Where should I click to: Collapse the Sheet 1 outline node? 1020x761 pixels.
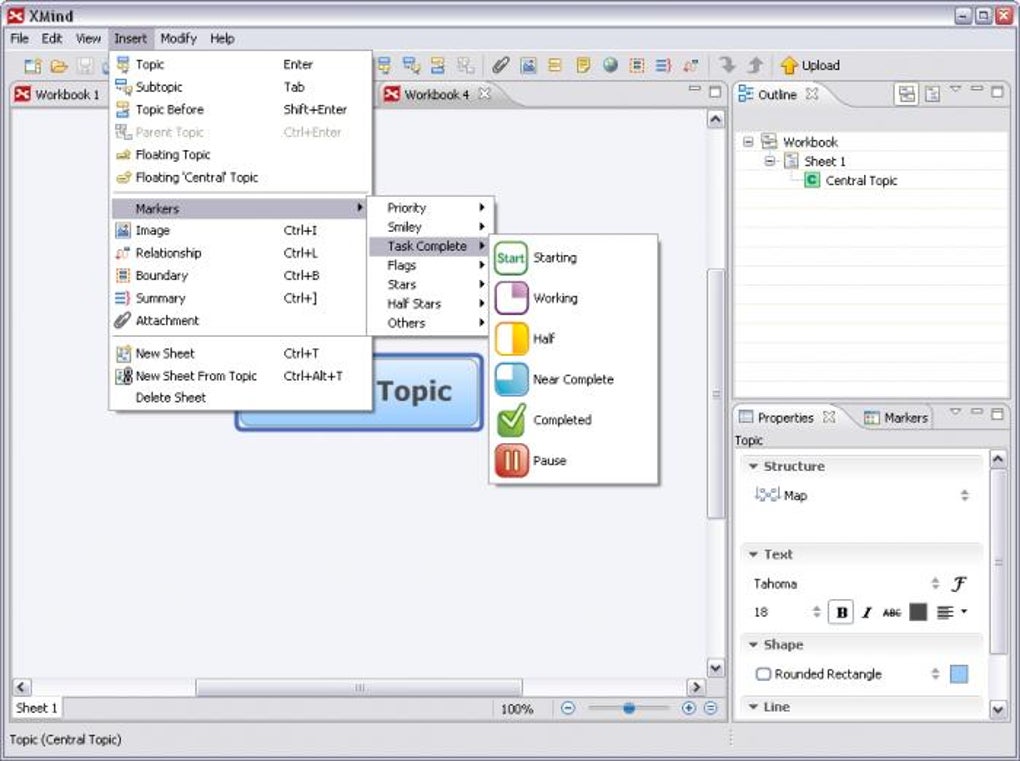click(770, 161)
